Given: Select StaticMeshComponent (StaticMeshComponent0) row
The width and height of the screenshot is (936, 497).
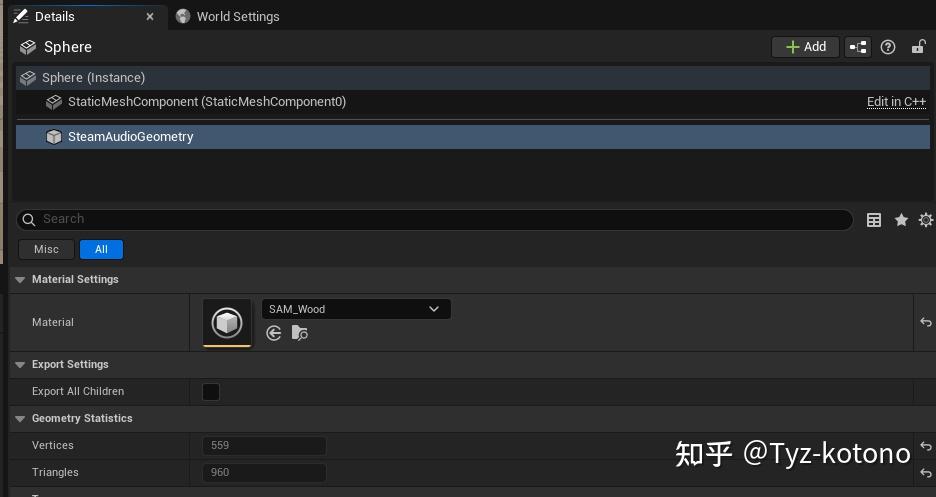Looking at the screenshot, I should [473, 102].
